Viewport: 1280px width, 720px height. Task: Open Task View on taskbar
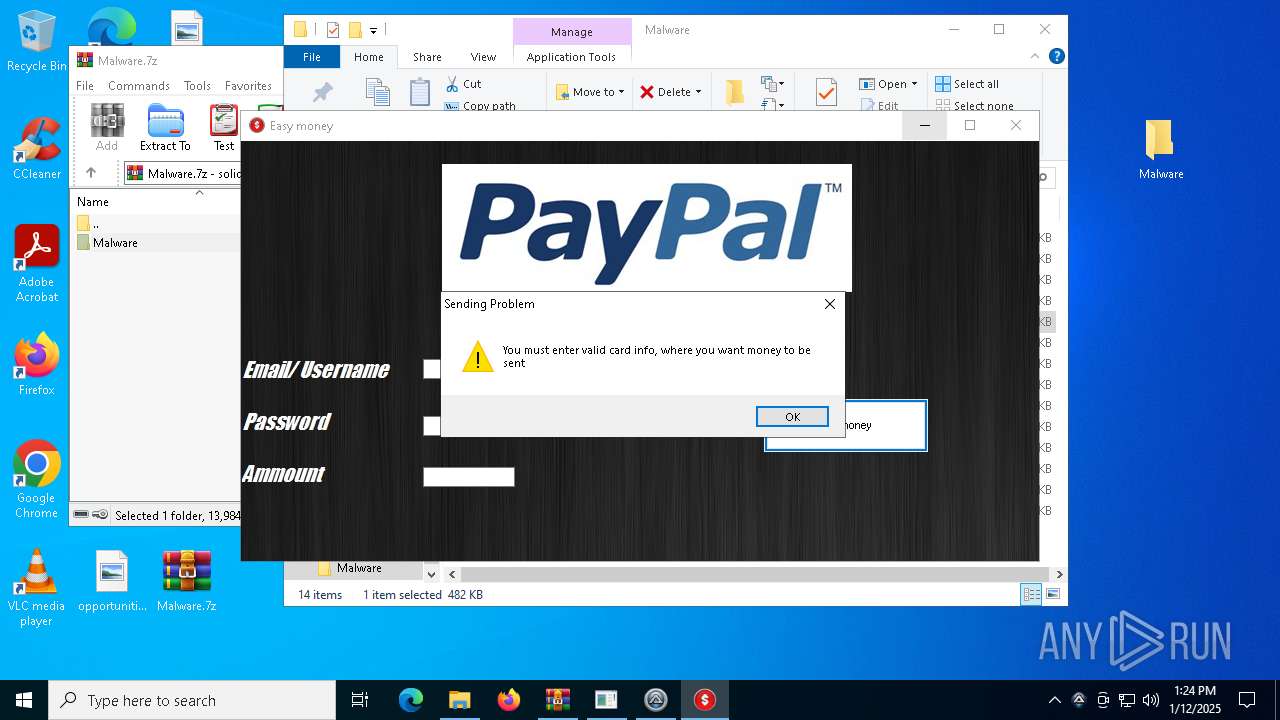click(x=360, y=700)
